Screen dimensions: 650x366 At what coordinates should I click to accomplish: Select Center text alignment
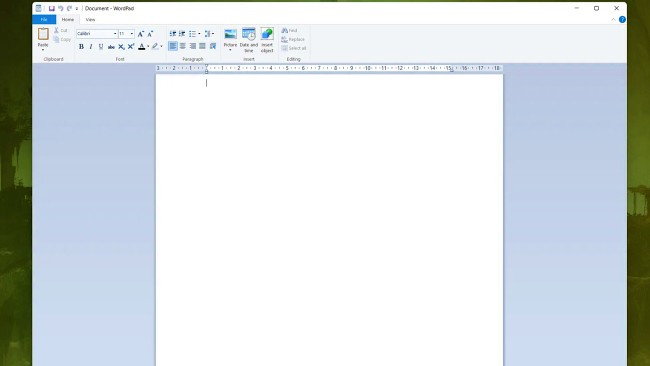coord(183,46)
